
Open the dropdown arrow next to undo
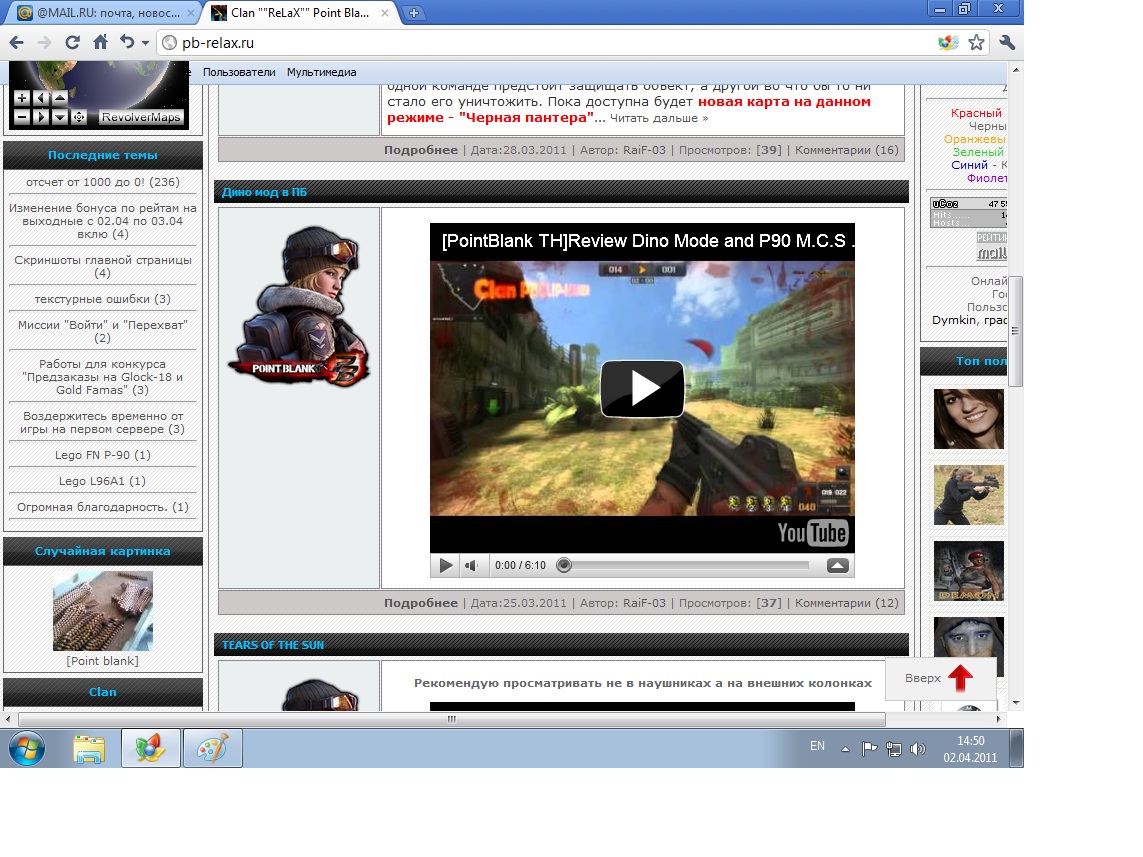[145, 43]
